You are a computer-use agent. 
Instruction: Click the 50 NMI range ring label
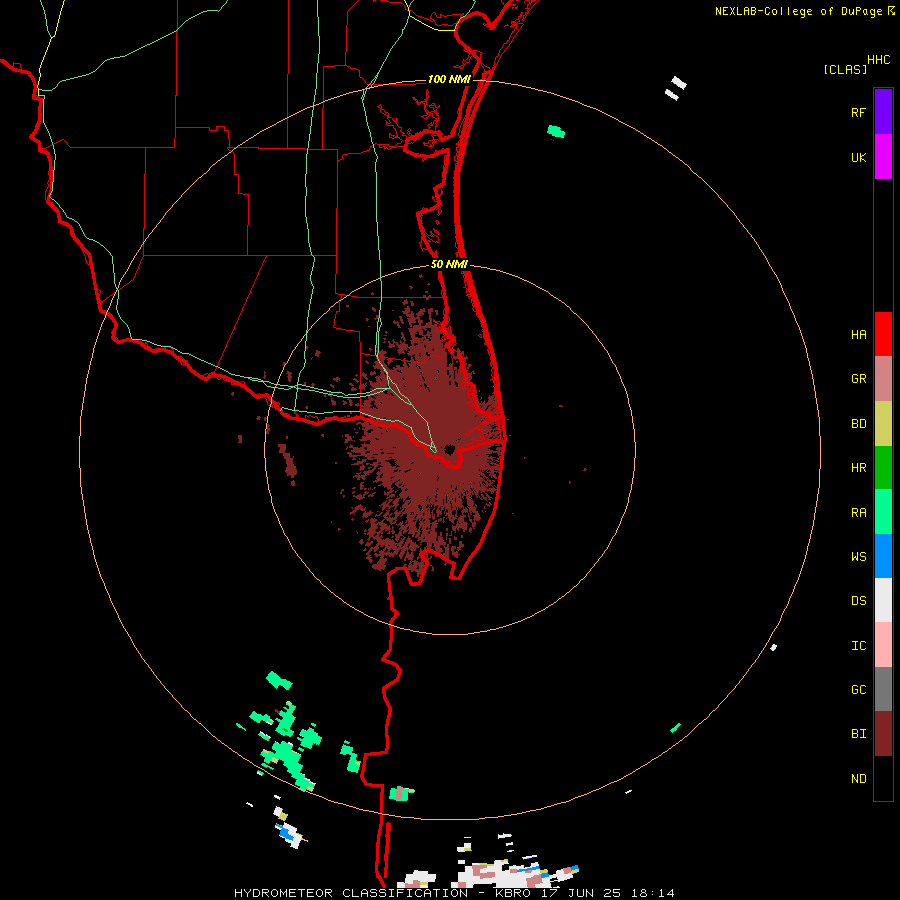[x=449, y=264]
